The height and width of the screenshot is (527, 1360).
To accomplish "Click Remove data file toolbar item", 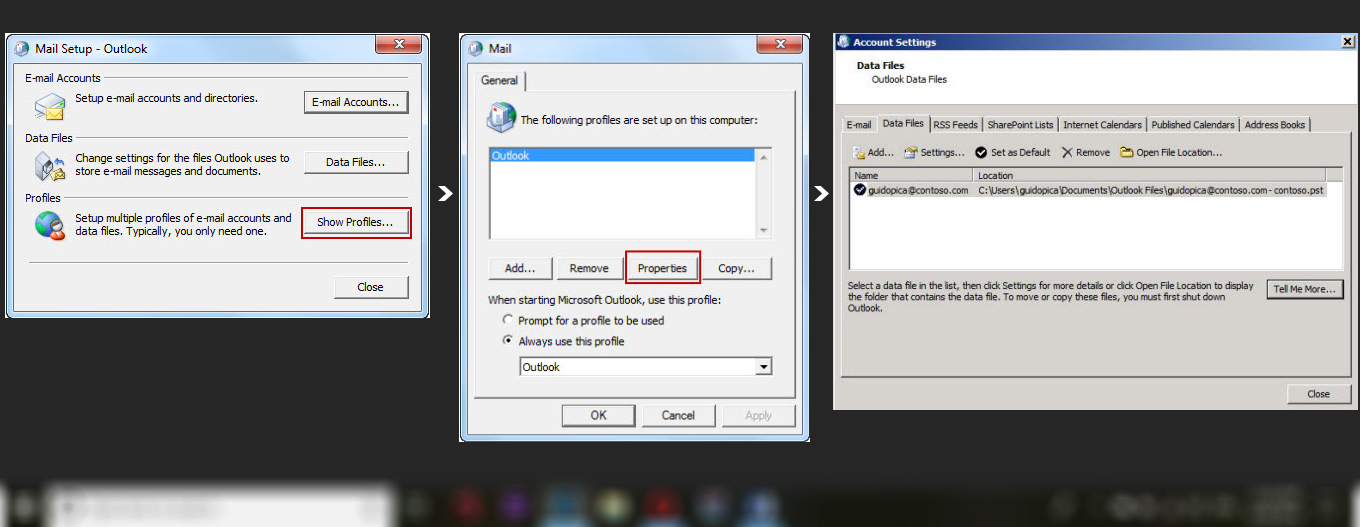I will click(1085, 153).
